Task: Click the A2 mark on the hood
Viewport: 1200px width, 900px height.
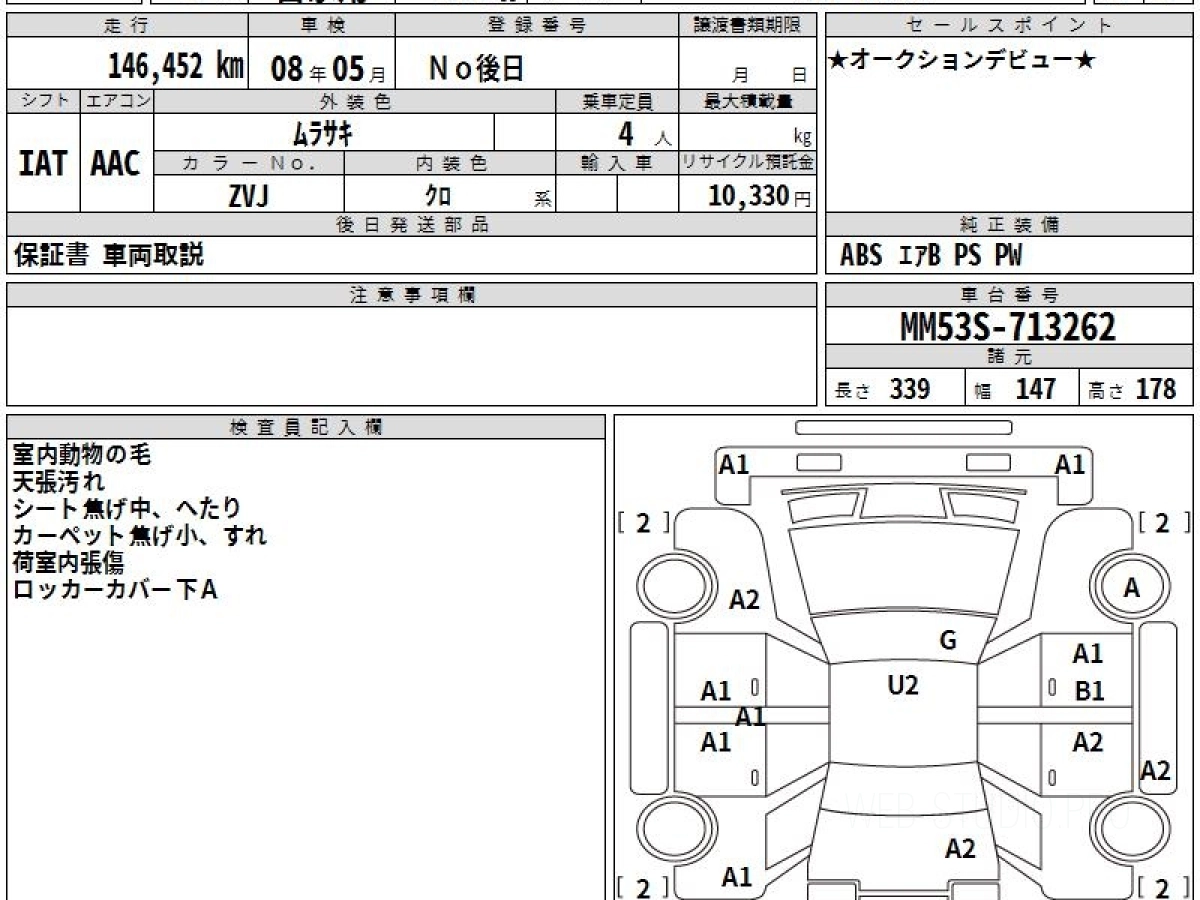Action: [744, 600]
